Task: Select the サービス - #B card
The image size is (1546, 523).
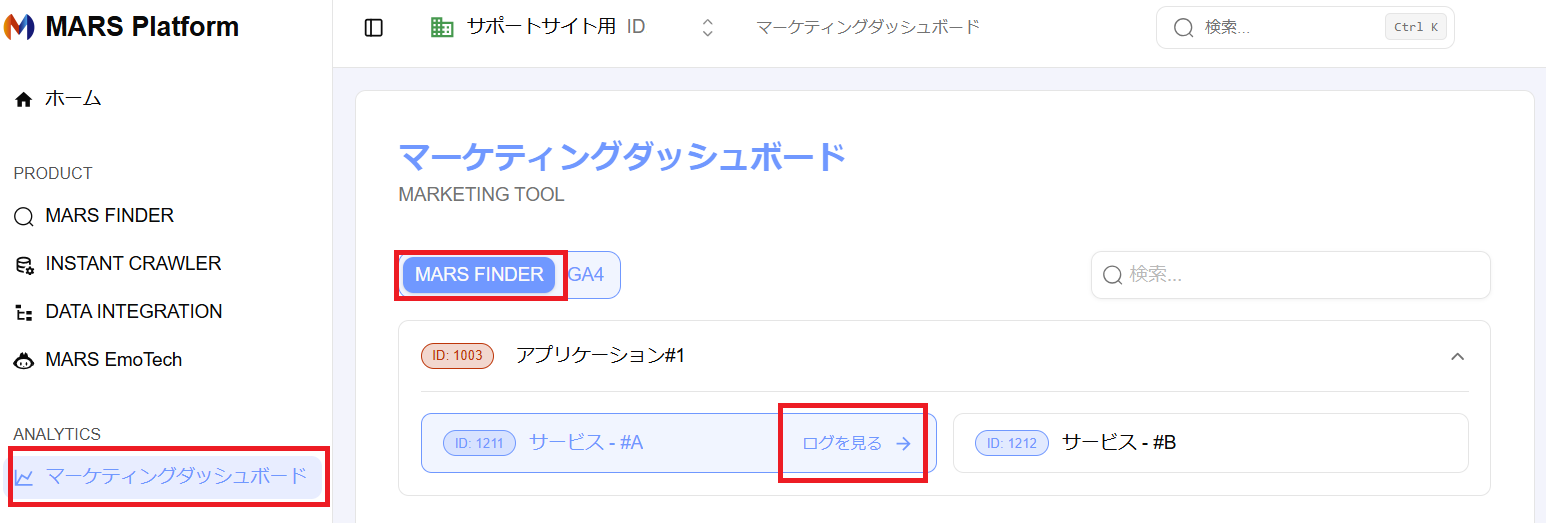Action: click(1211, 443)
